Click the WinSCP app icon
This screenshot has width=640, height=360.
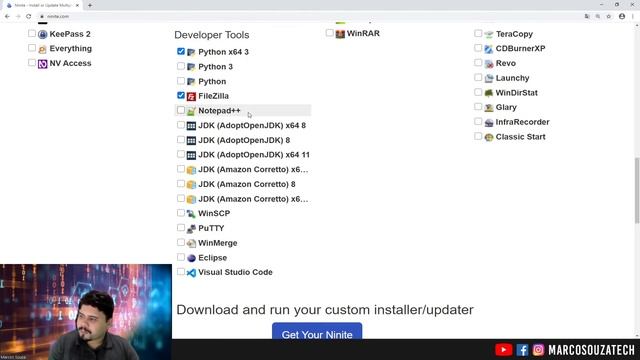[191, 214]
